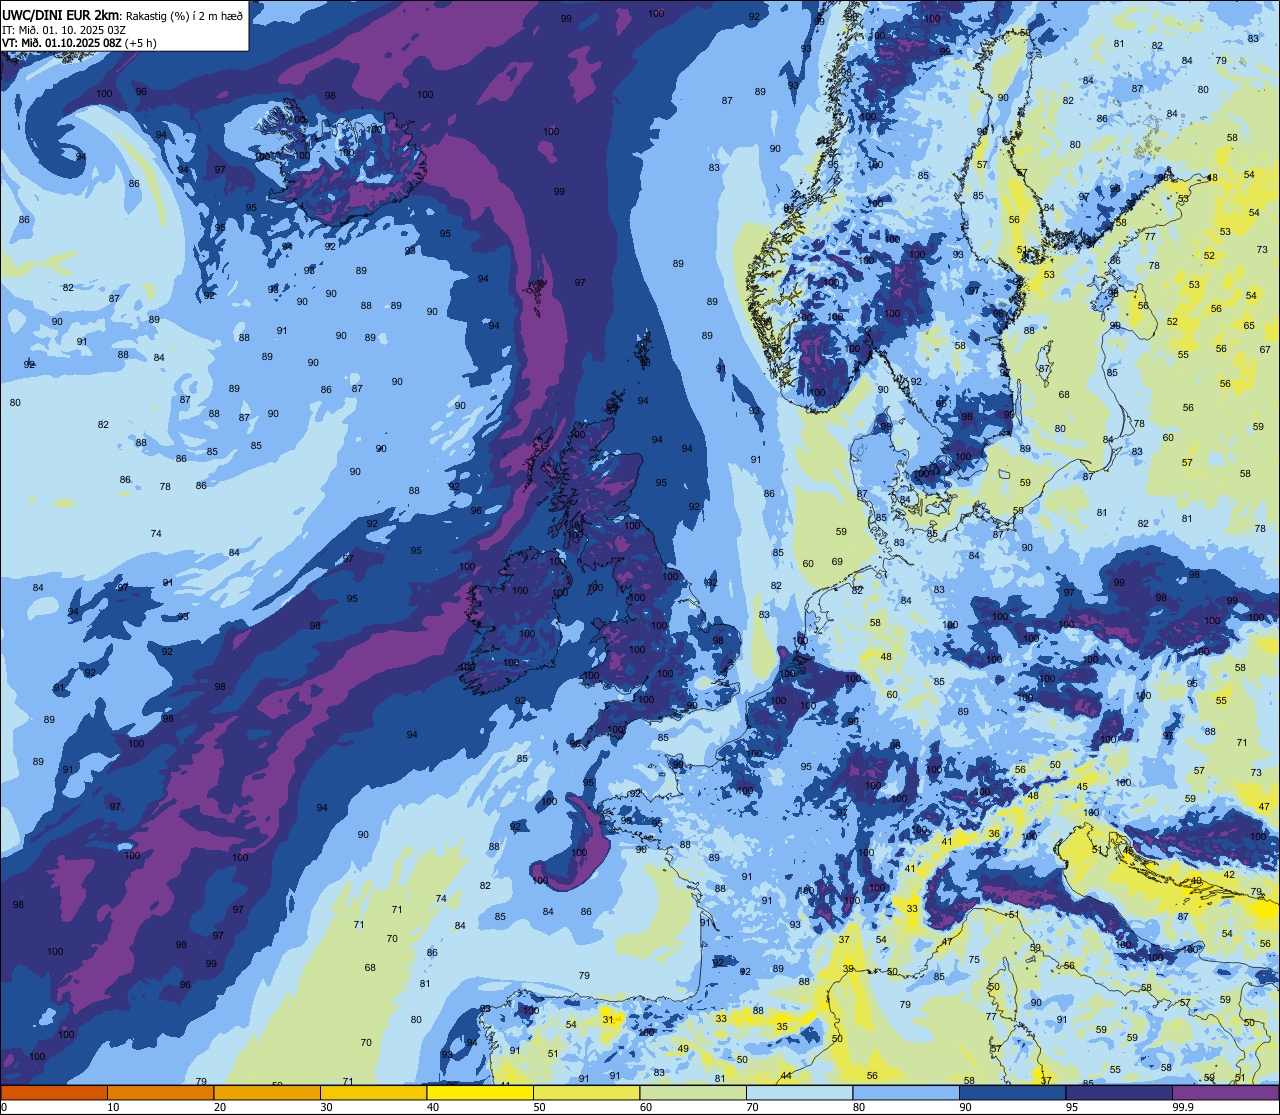Click the legend tick label '10'
The image size is (1280, 1115).
click(x=113, y=1107)
